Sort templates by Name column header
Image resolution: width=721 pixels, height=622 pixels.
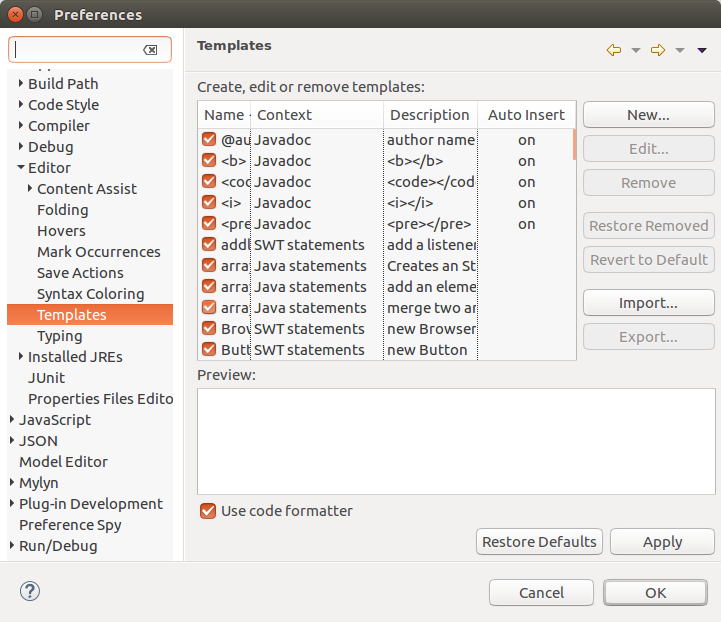pyautogui.click(x=224, y=115)
